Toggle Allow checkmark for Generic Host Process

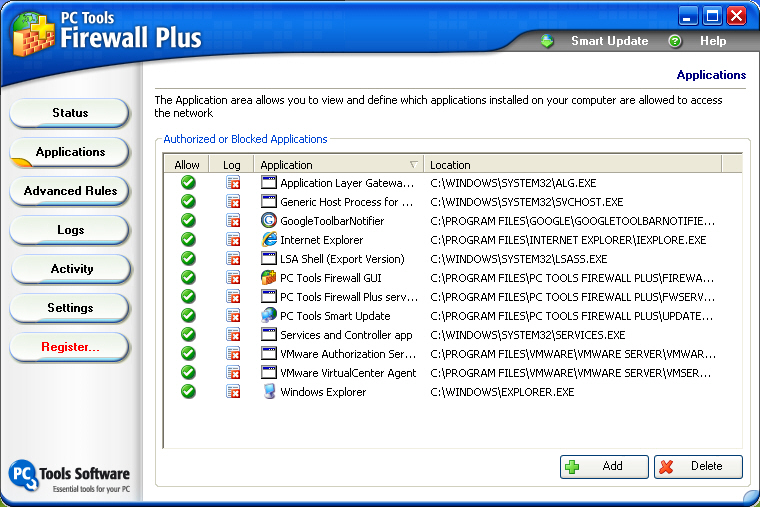[188, 202]
